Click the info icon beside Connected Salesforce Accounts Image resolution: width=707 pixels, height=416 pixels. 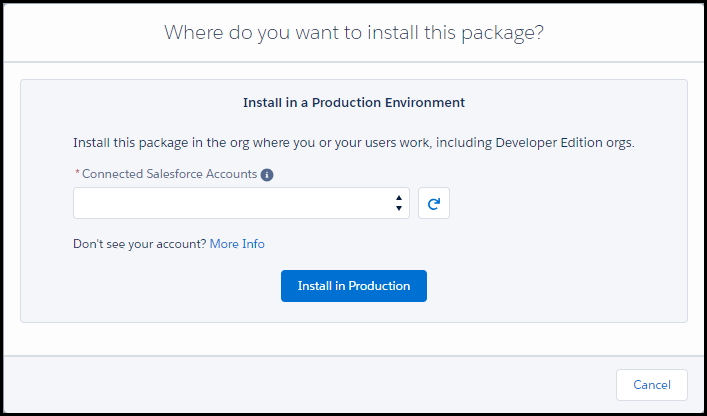pos(267,175)
